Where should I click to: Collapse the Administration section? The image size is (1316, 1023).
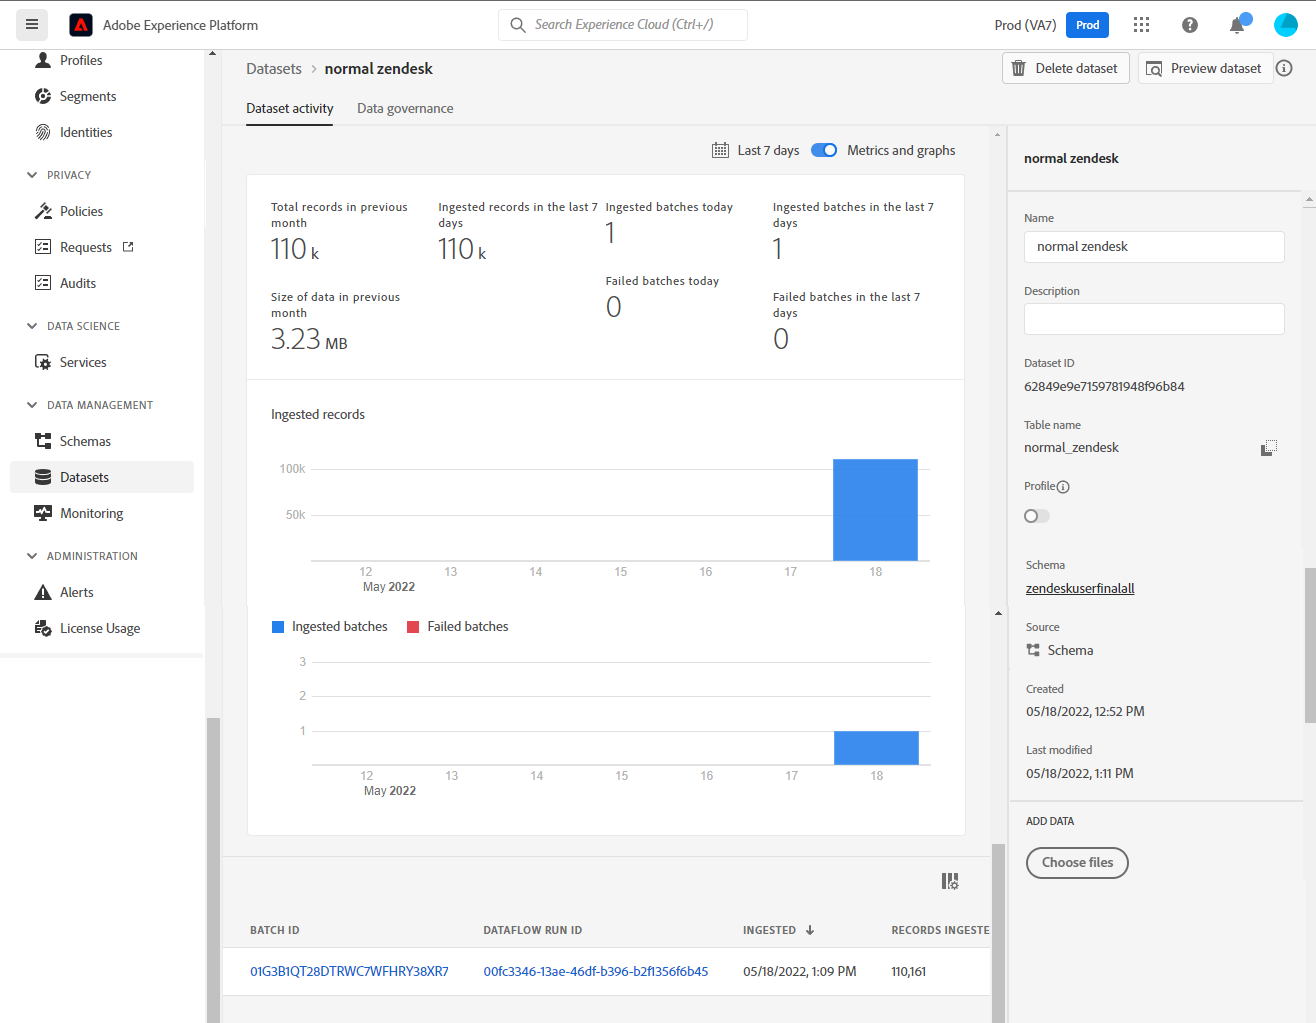pos(32,556)
